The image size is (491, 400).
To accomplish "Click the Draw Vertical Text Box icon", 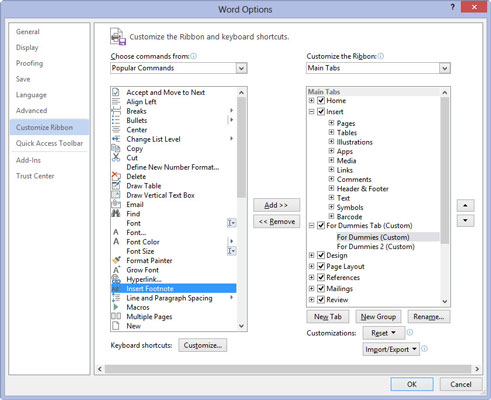I will (116, 195).
